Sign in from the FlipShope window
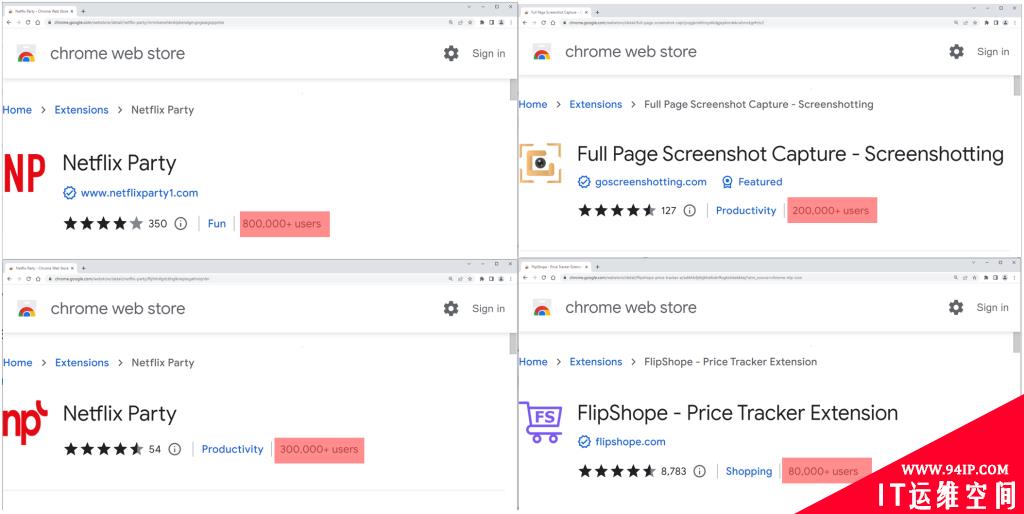Screen dimensions: 1024x514 tap(993, 307)
